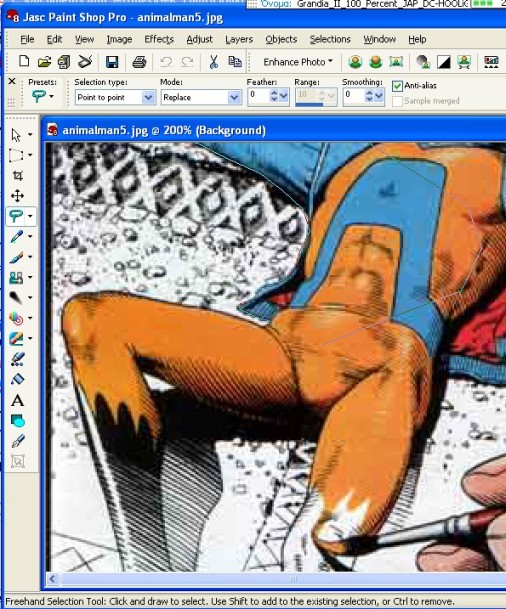Screen dimensions: 506x609
Task: Open the Presets lasso dropdown
Action: pyautogui.click(x=51, y=96)
